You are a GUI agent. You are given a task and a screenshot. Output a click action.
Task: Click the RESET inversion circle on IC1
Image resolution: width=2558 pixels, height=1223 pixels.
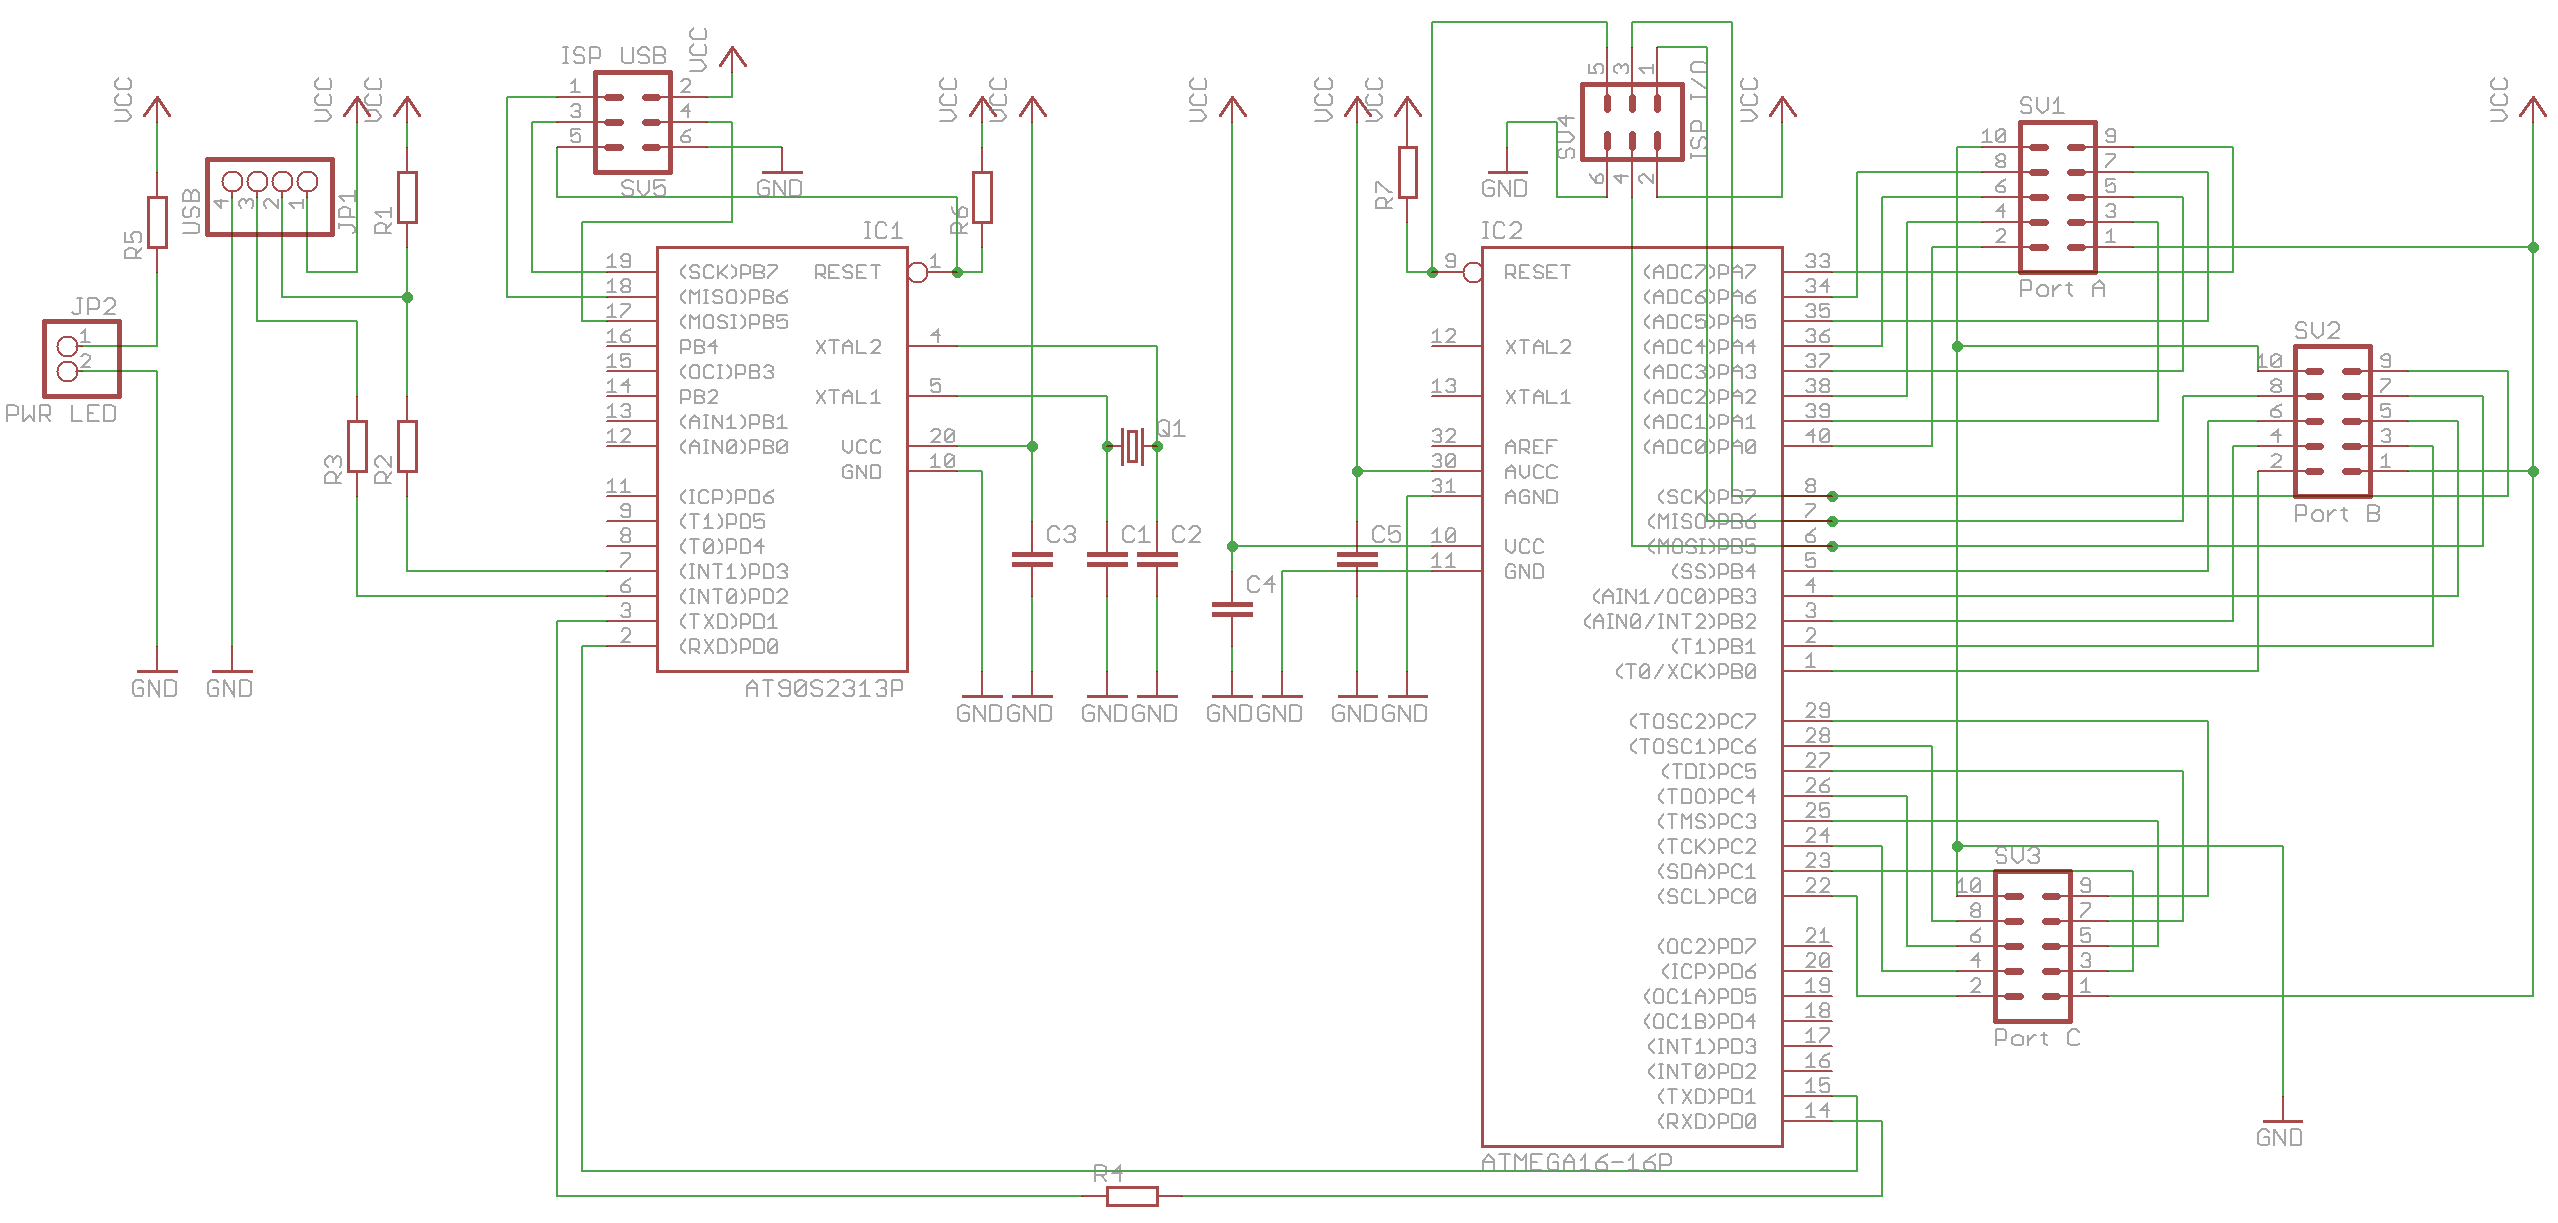pos(917,272)
